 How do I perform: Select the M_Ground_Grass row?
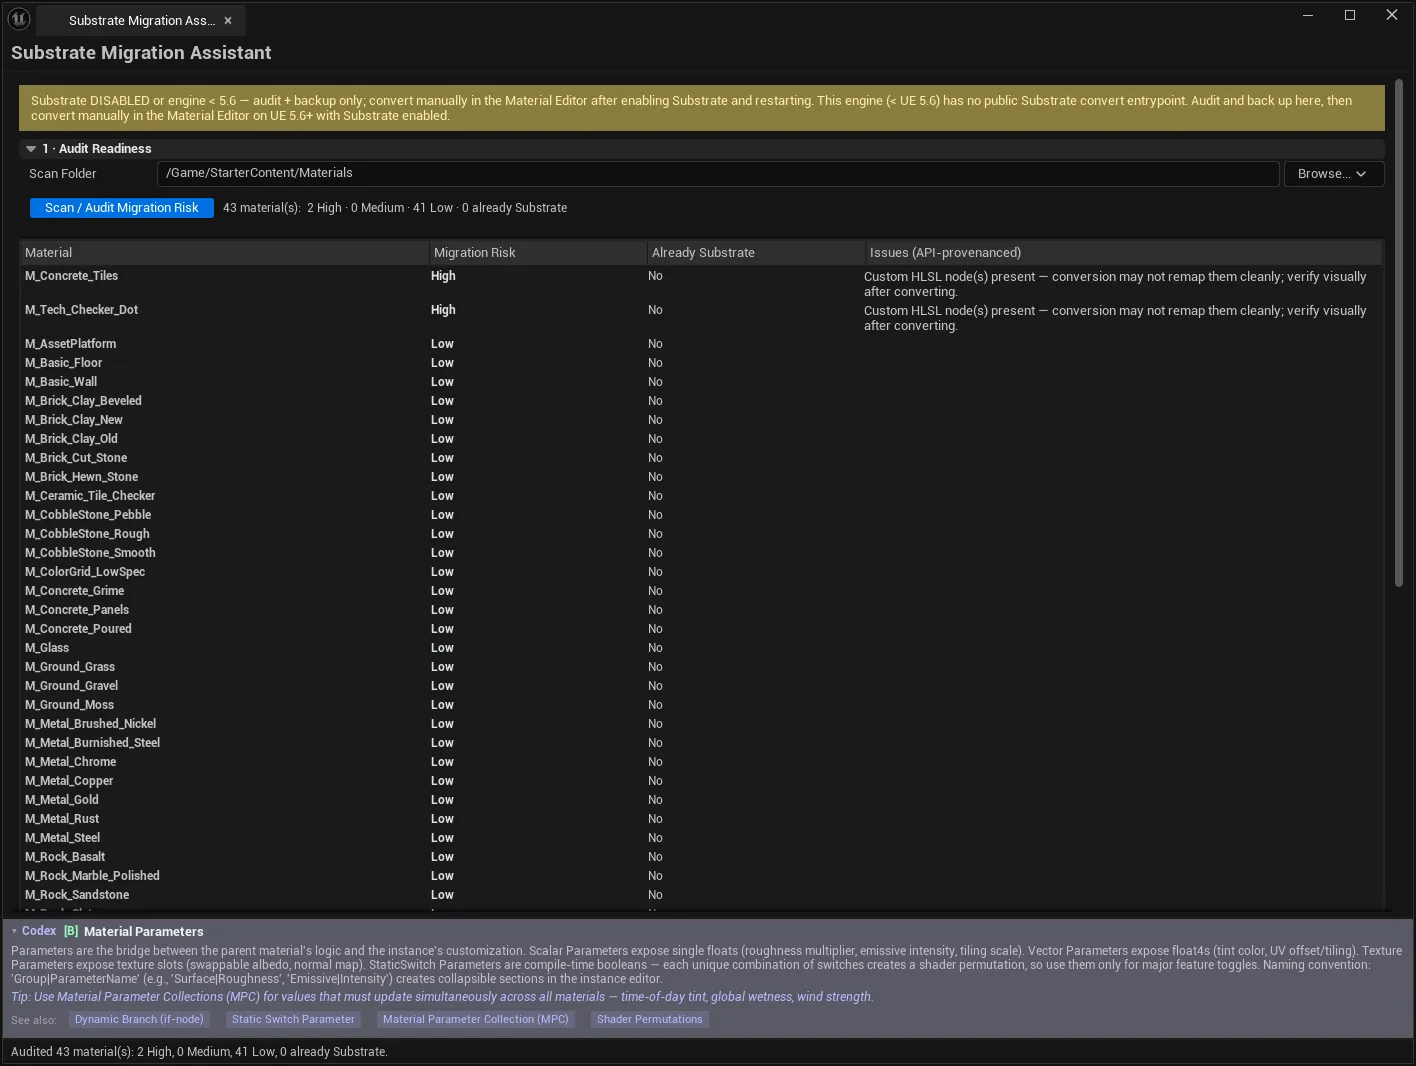point(700,667)
